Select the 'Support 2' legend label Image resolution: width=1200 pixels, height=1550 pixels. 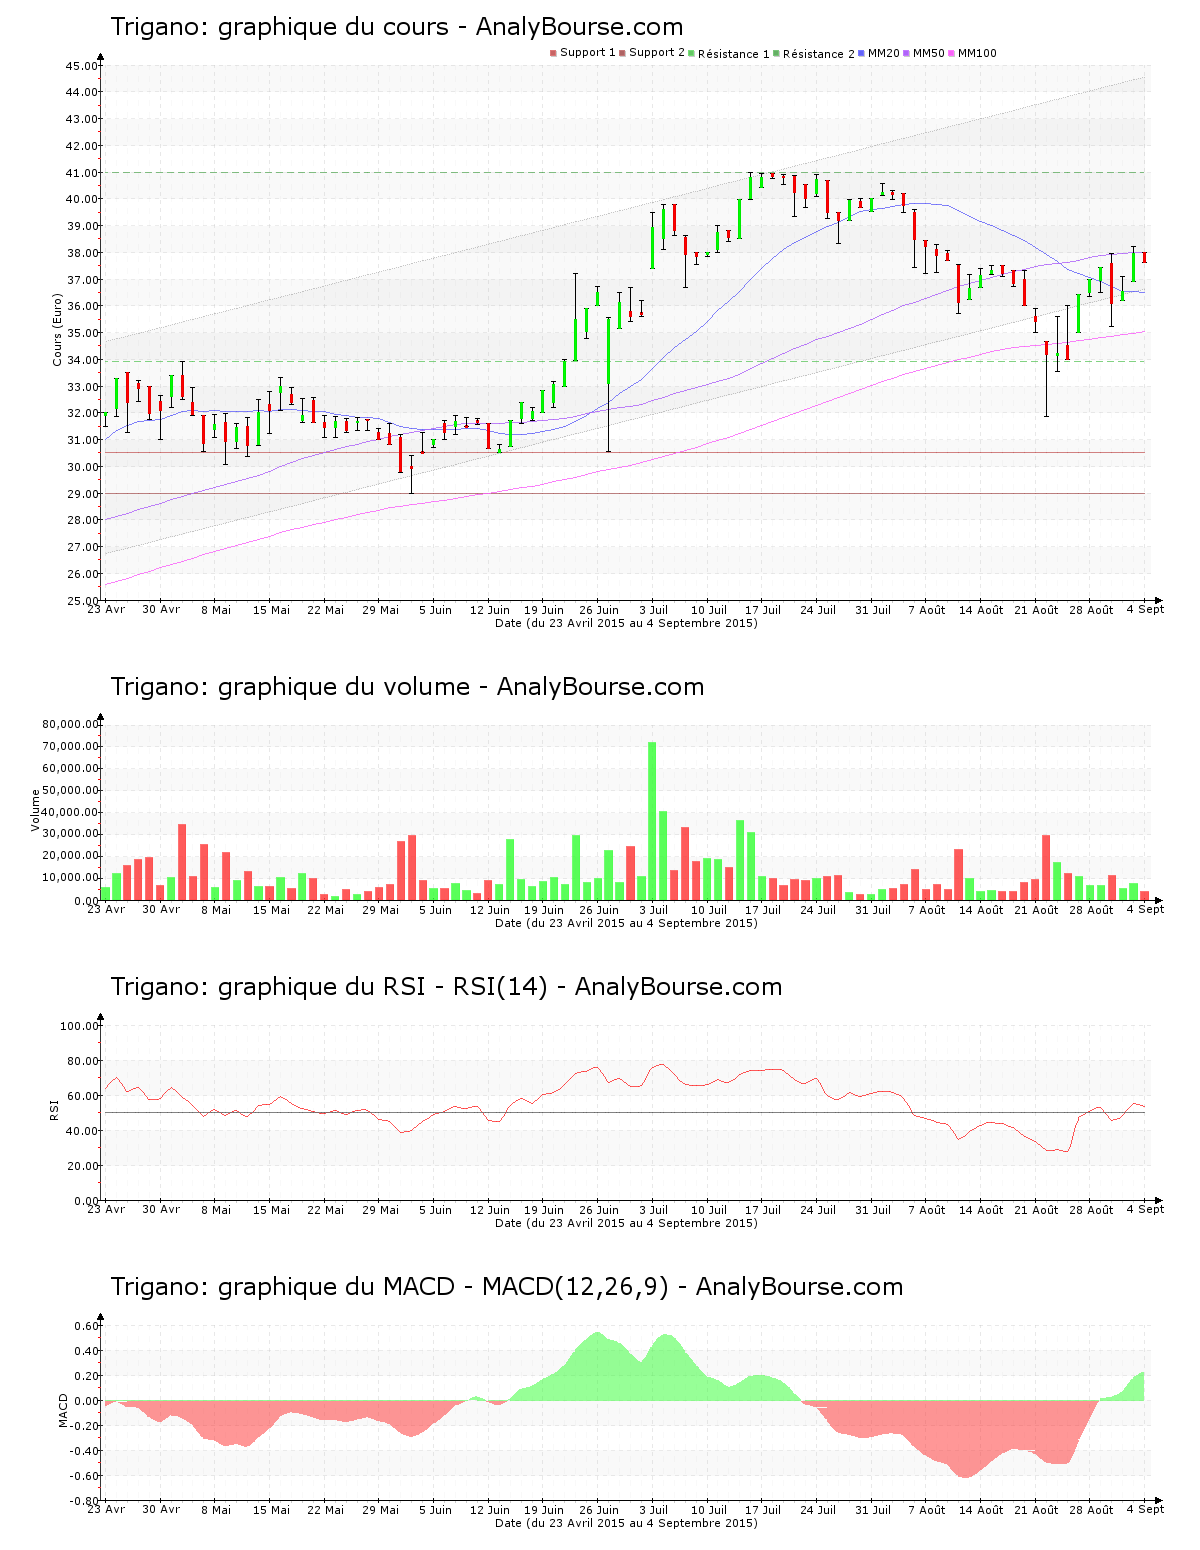657,53
